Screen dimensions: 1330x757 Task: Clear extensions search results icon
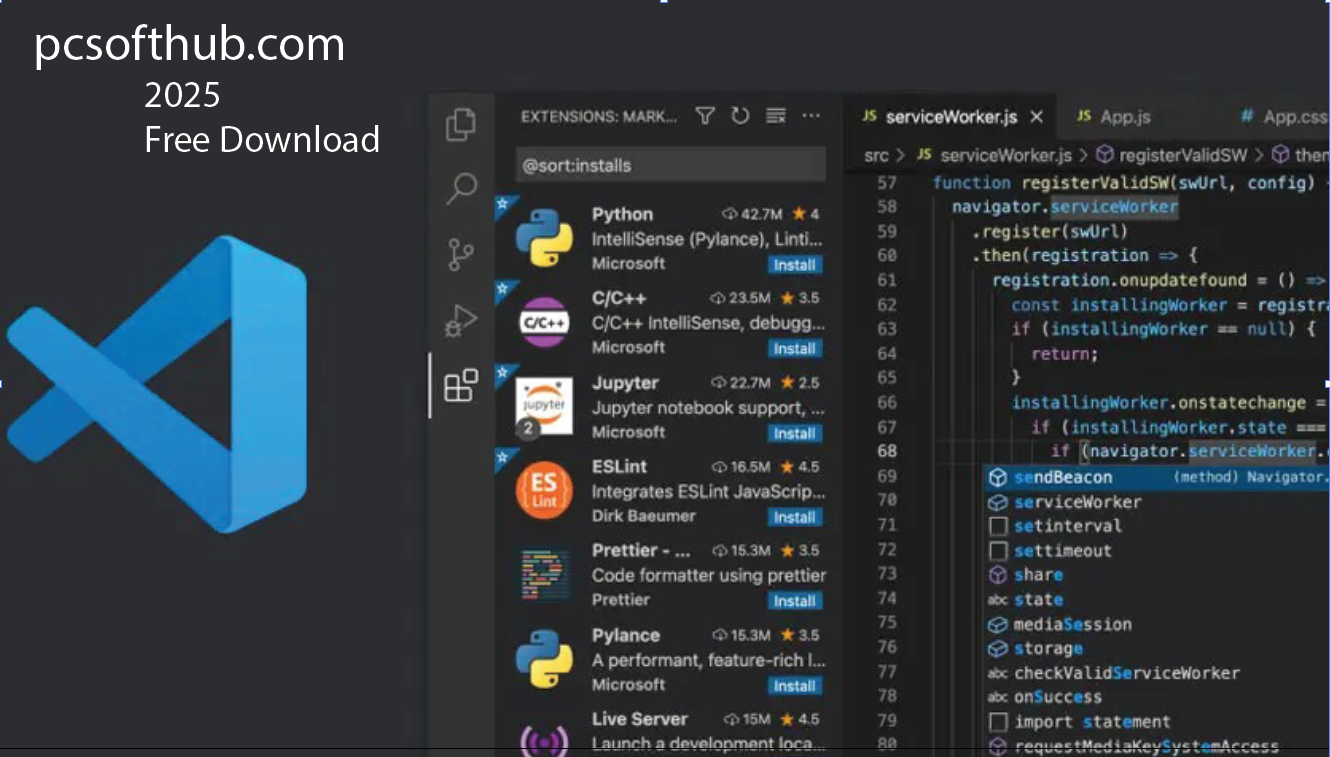[776, 116]
